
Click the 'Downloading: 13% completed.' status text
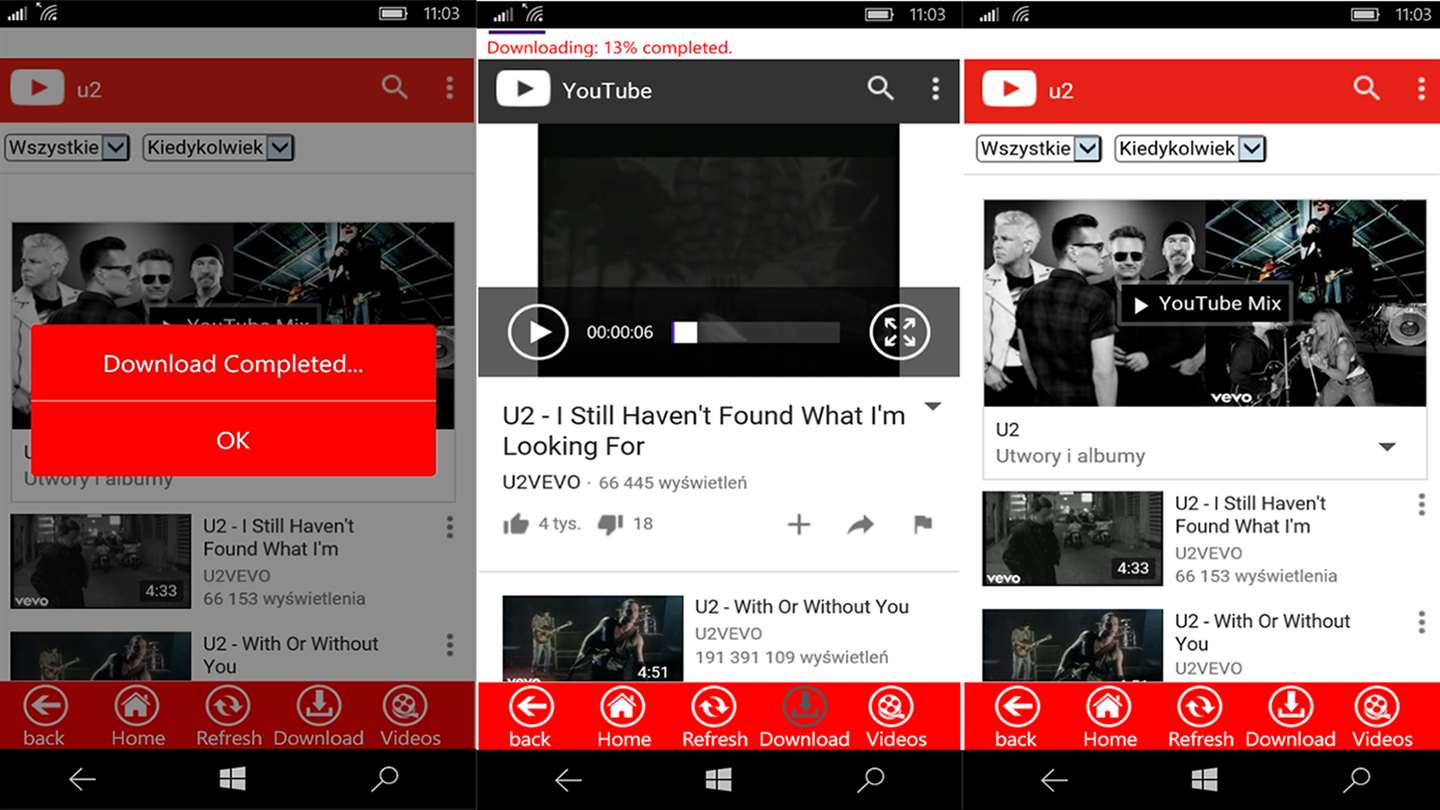pyautogui.click(x=610, y=47)
